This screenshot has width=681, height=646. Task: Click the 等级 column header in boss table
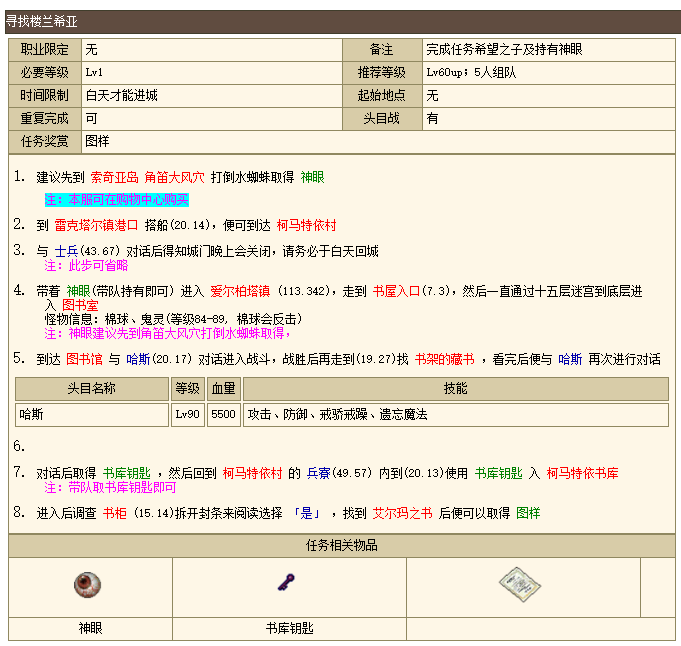point(188,388)
